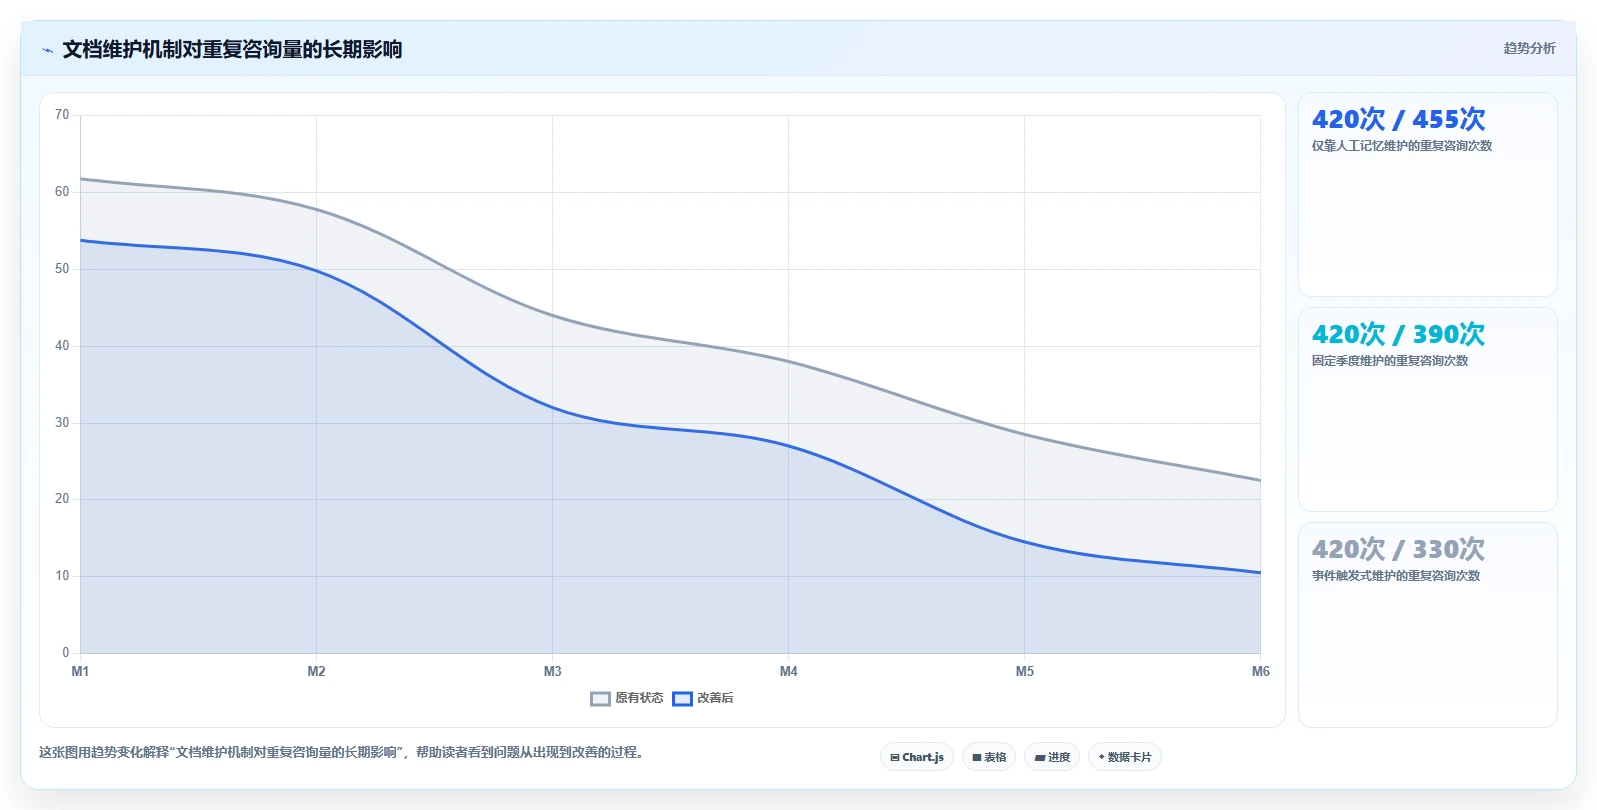Screen dimensions: 1597x810
Task: Select the Chart.js tag button
Action: [x=917, y=757]
